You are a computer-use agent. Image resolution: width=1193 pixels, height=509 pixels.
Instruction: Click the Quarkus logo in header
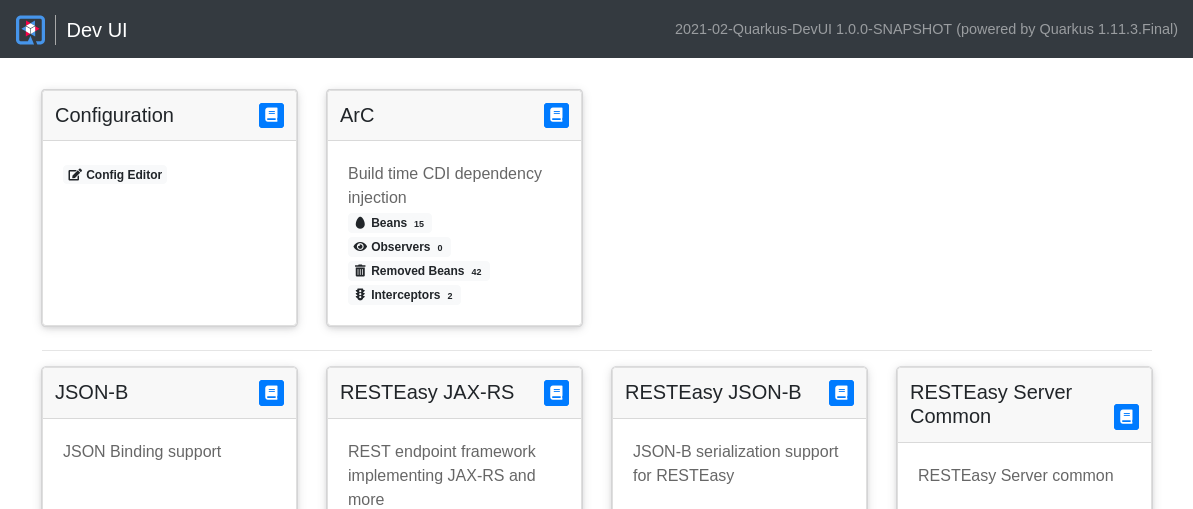pyautogui.click(x=30, y=30)
